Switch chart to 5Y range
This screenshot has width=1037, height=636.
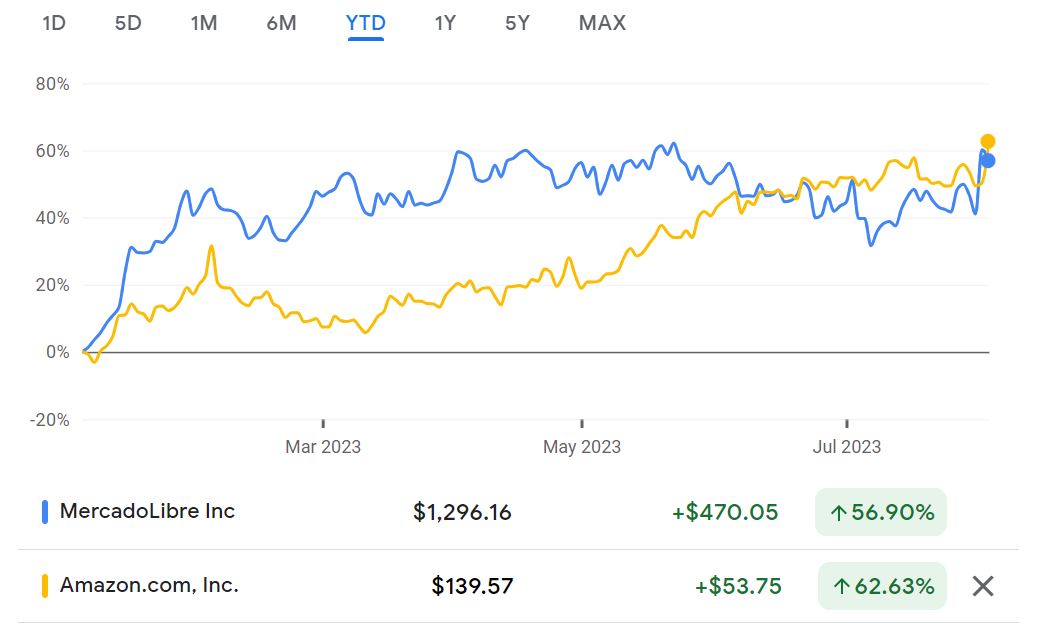517,22
